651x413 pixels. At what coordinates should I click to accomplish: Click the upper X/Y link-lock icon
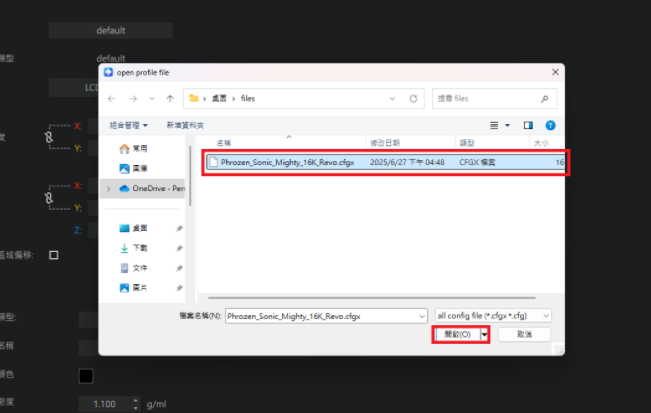48,137
